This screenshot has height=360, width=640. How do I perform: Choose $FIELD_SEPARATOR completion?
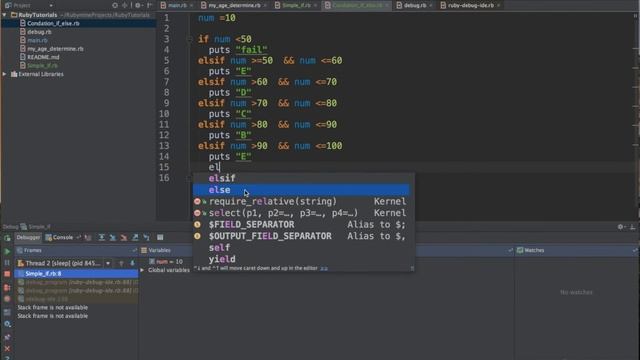click(x=301, y=224)
